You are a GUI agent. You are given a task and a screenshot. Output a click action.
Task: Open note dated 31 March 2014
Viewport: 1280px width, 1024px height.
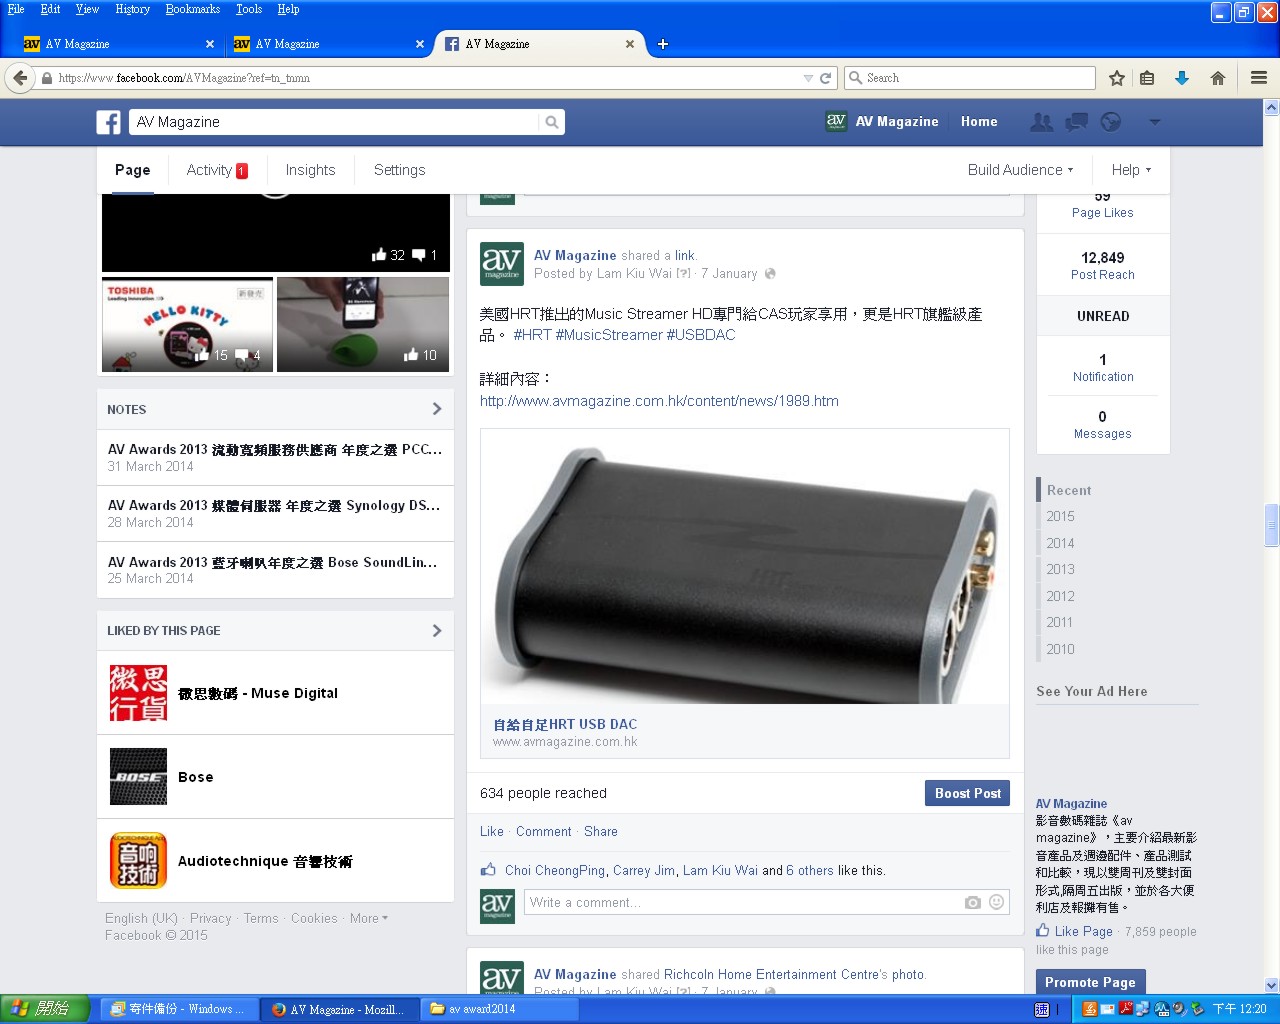(275, 458)
